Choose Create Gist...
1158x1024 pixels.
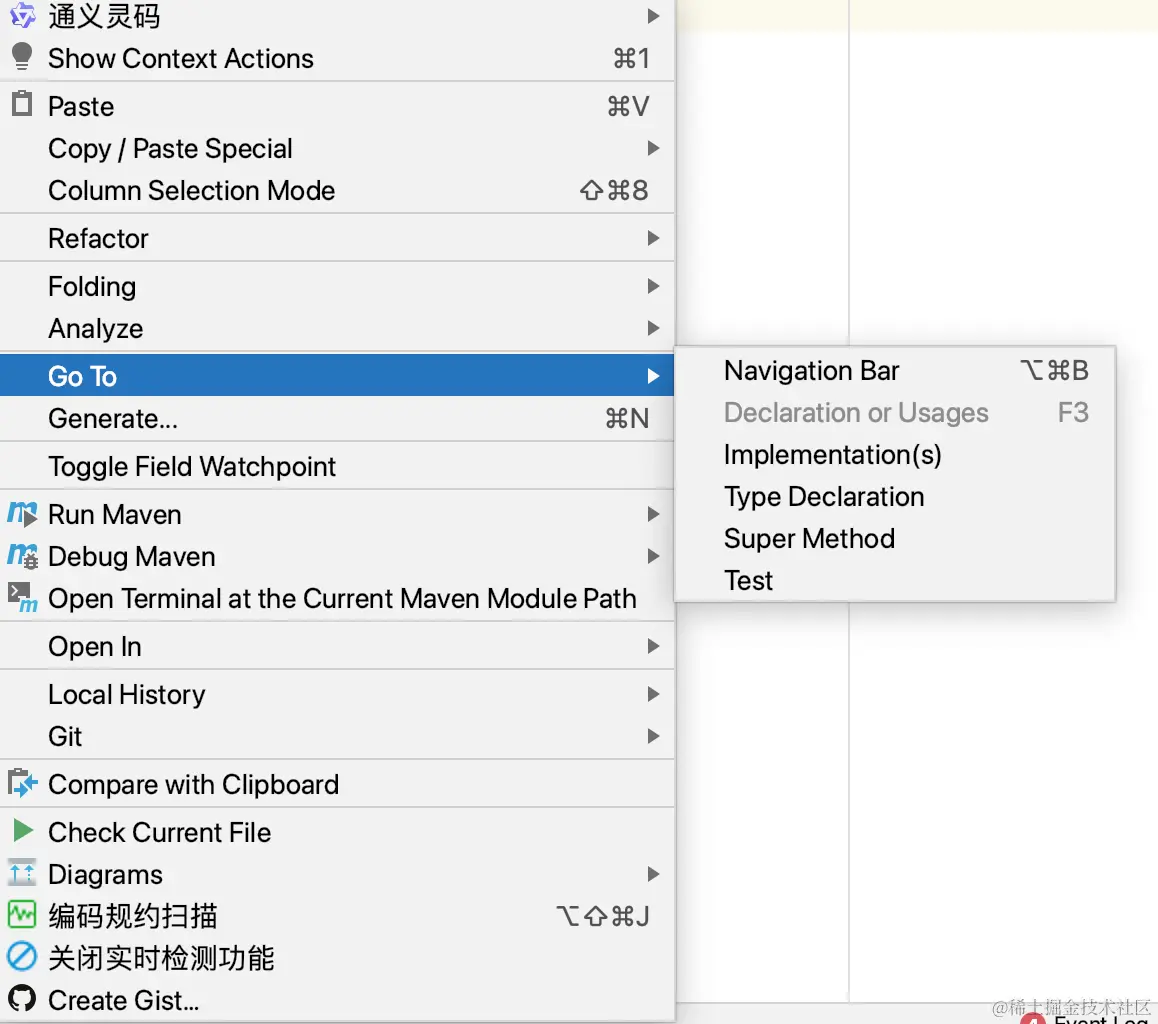click(x=337, y=1000)
